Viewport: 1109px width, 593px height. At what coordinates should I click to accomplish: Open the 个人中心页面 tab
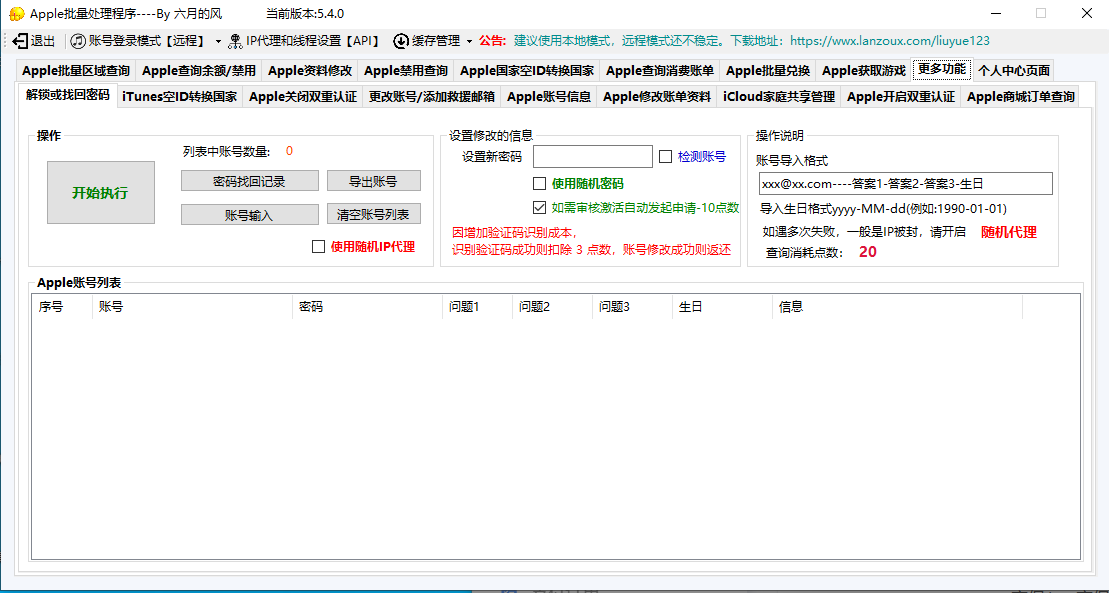click(1015, 71)
